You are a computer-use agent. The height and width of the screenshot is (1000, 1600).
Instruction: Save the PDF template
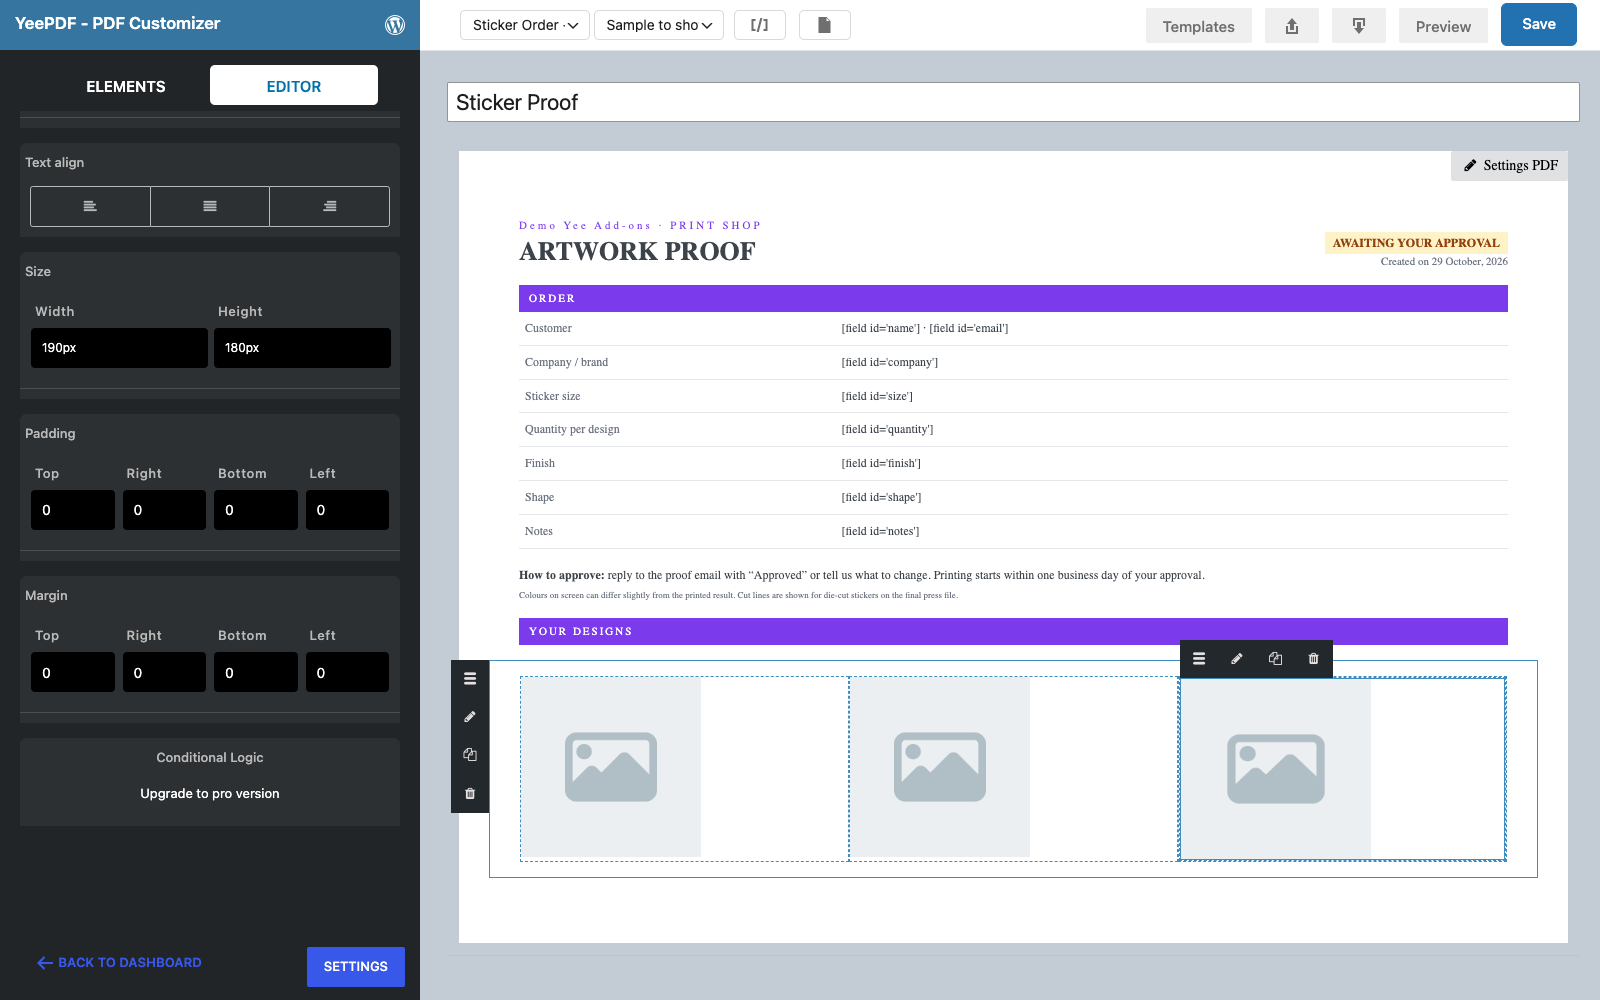coord(1539,25)
